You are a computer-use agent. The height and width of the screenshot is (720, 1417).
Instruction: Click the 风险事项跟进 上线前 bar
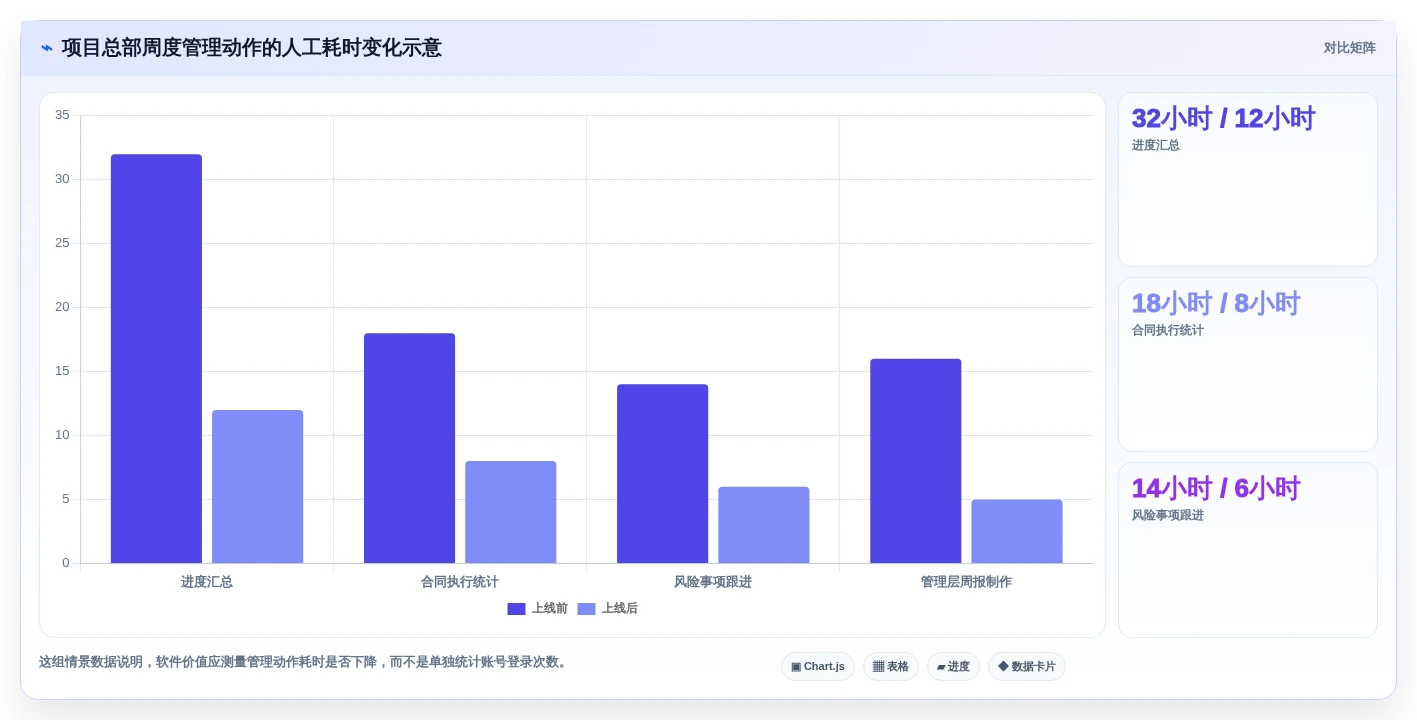[662, 474]
